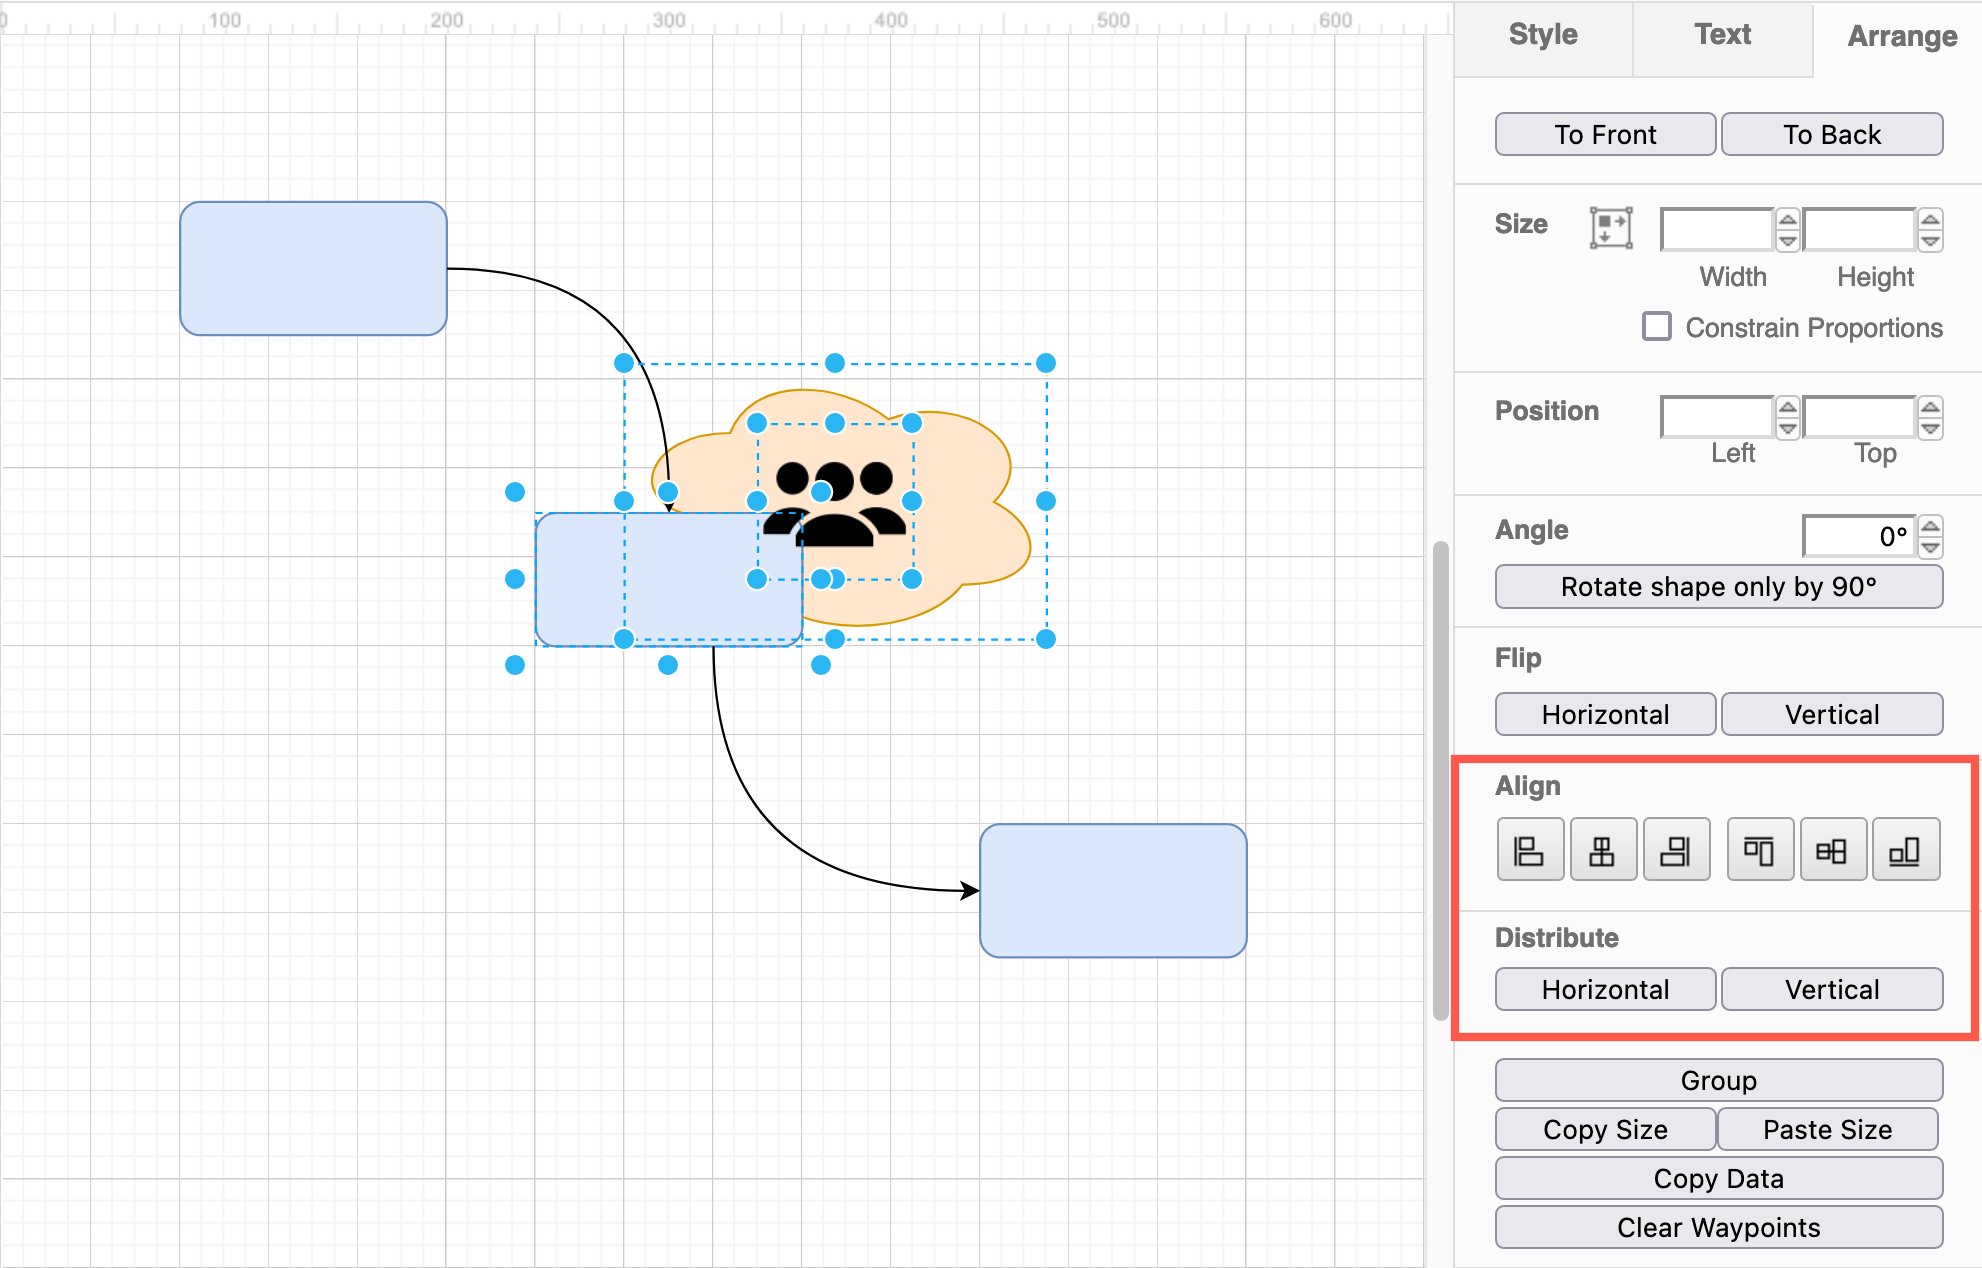Select the Align Center horizontally icon
Screen dimensions: 1982x1268
point(1603,849)
